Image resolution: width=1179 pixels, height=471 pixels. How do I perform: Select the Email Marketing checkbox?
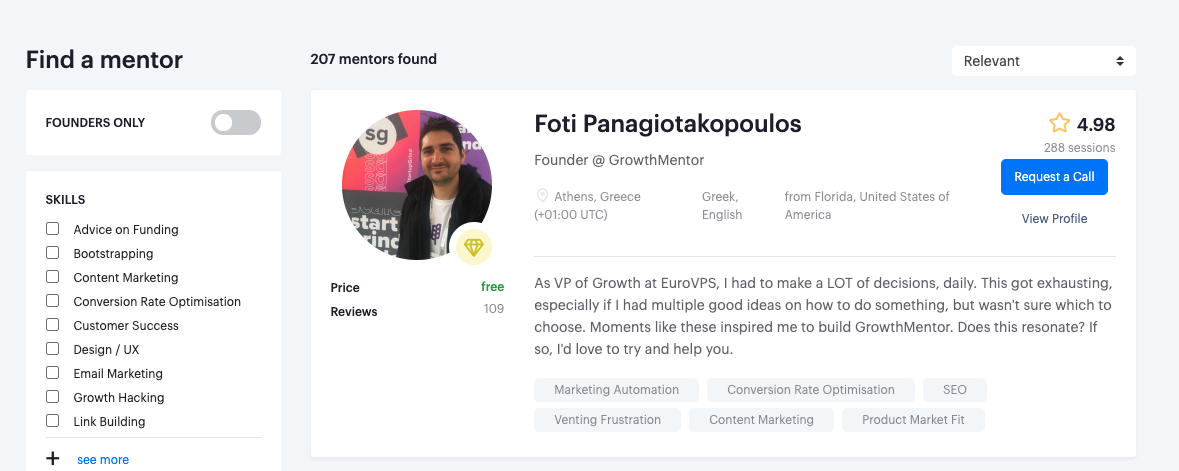tap(53, 373)
